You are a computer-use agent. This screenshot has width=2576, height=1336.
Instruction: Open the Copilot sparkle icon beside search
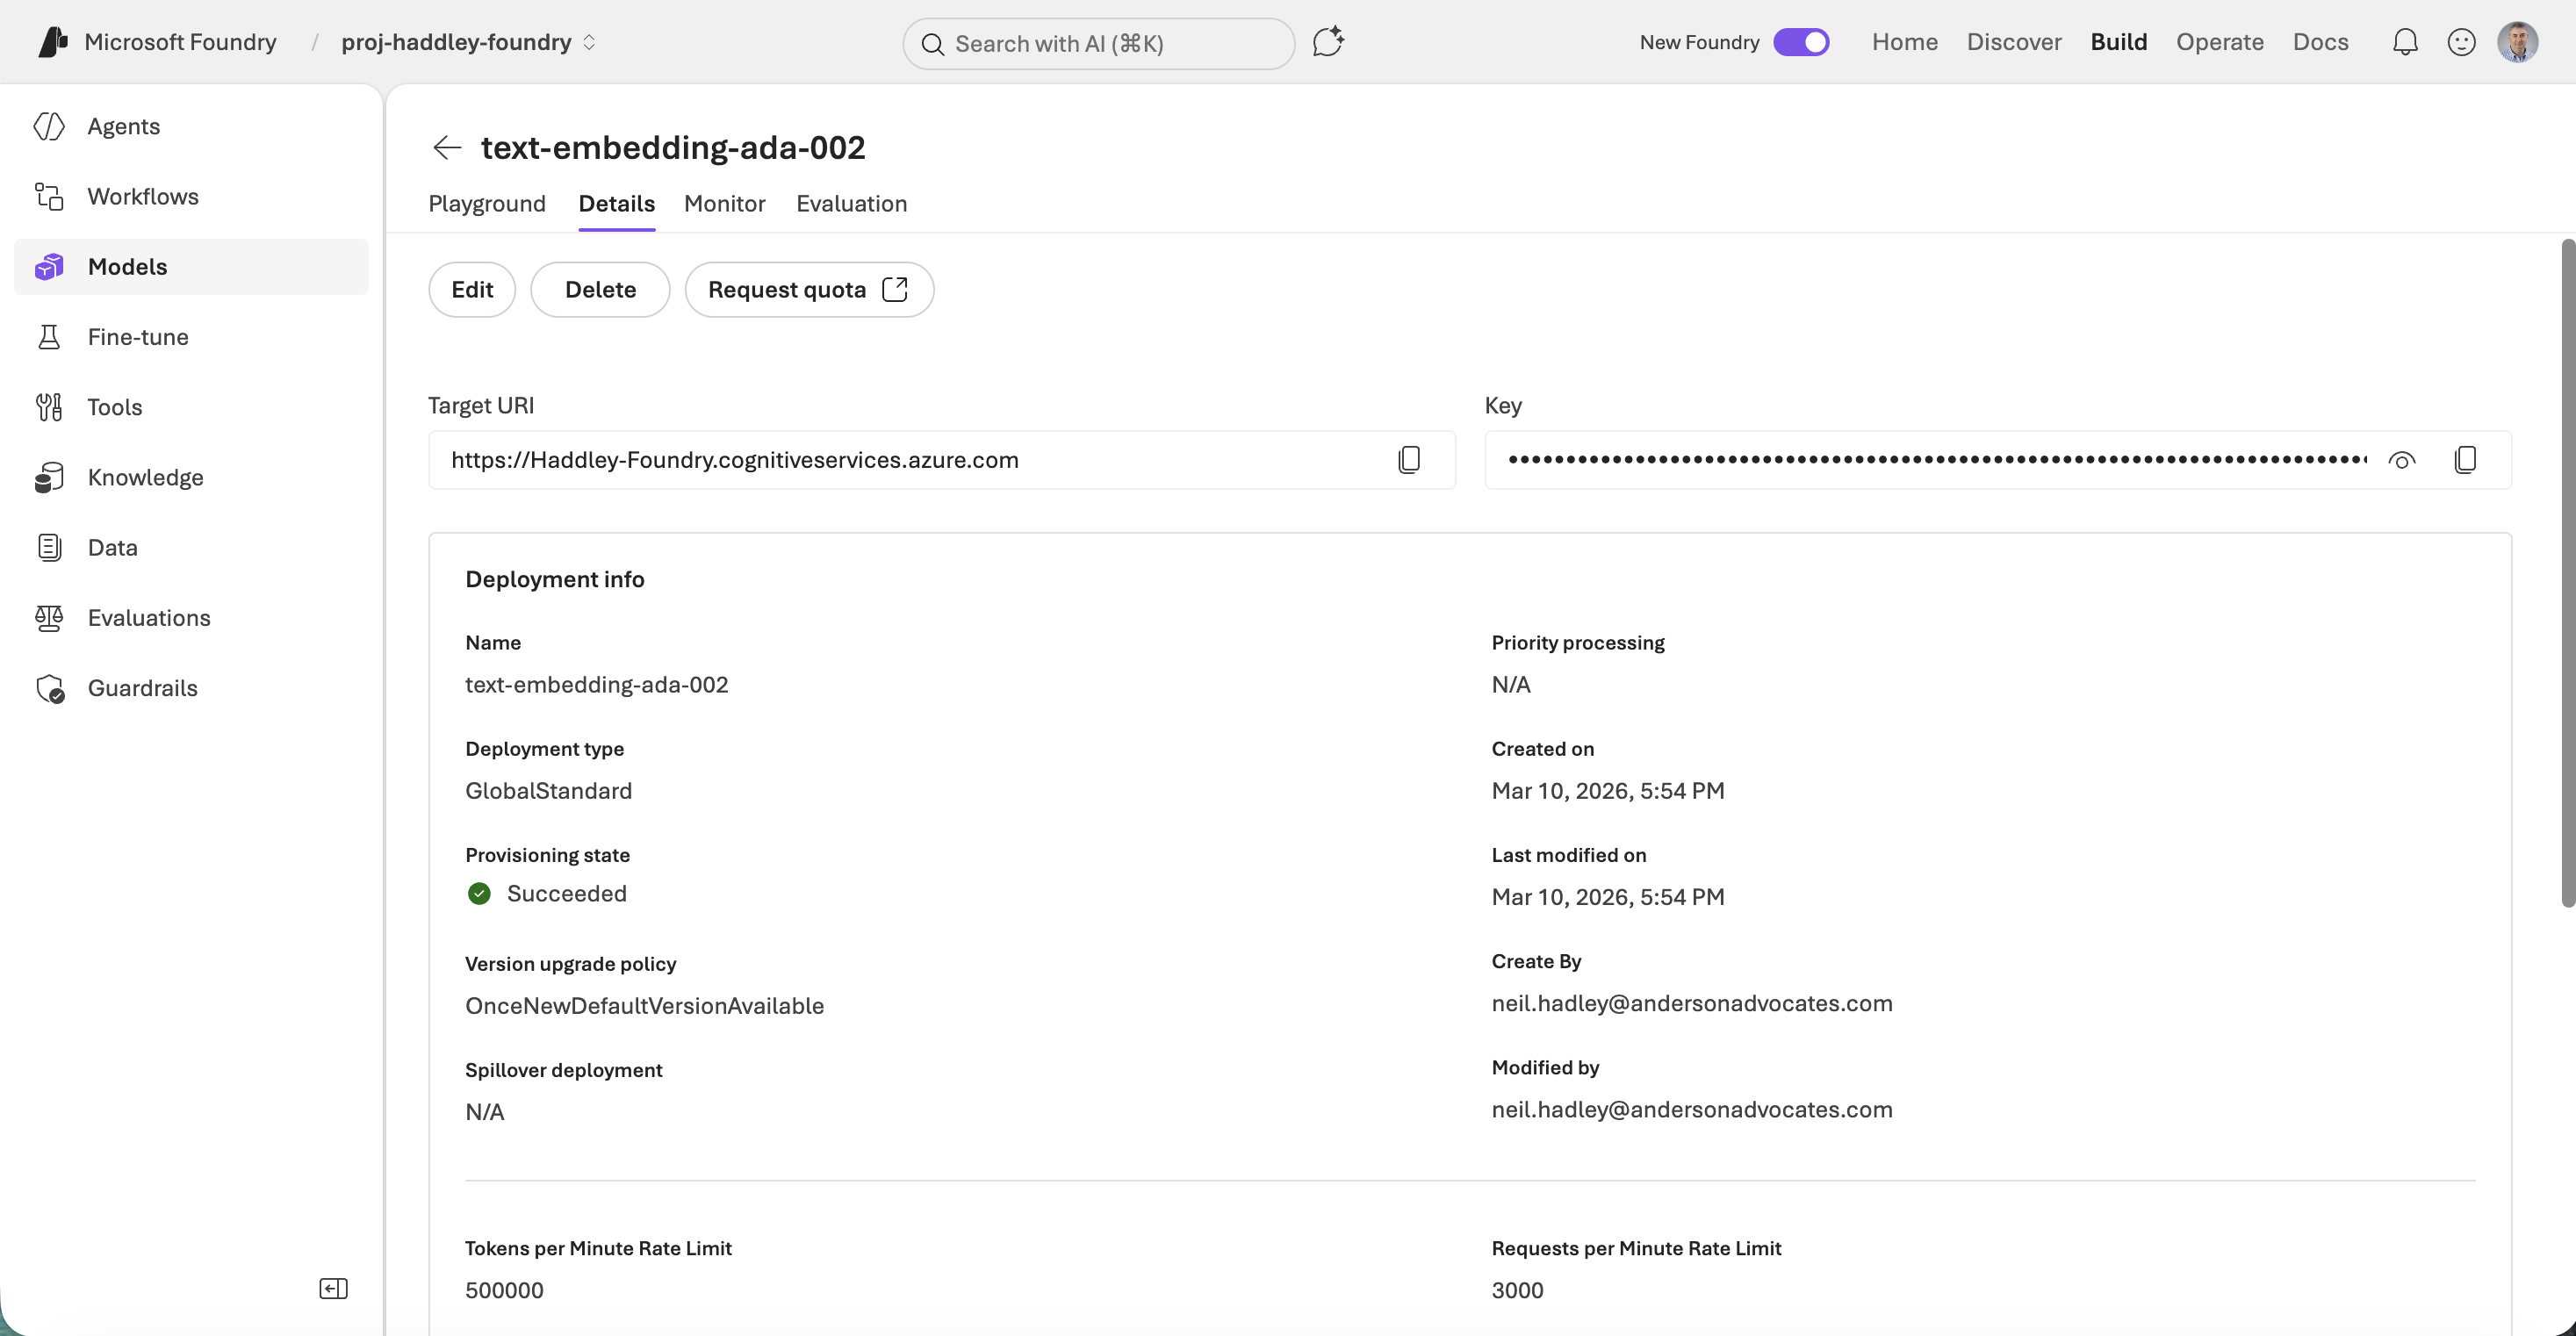(1328, 42)
